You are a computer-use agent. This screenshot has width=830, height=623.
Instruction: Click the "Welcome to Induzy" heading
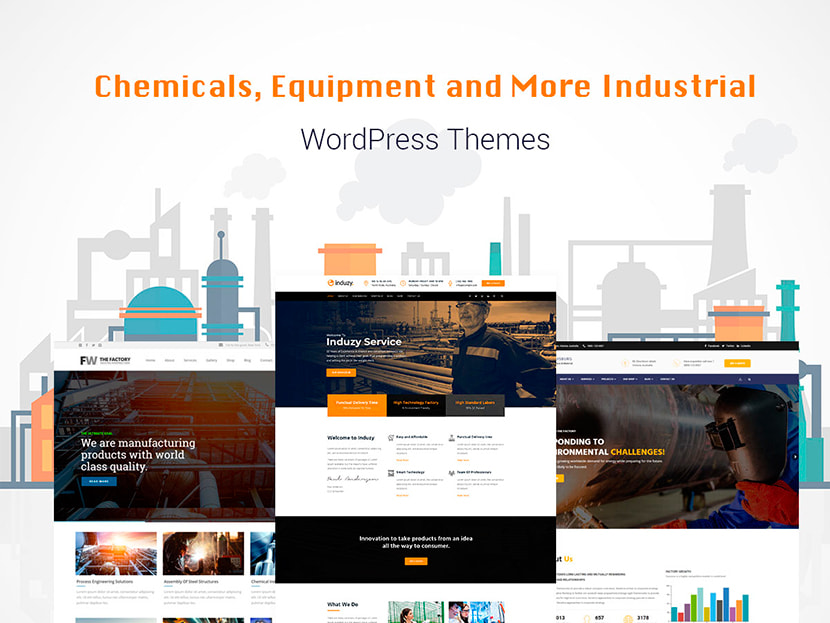coord(350,438)
